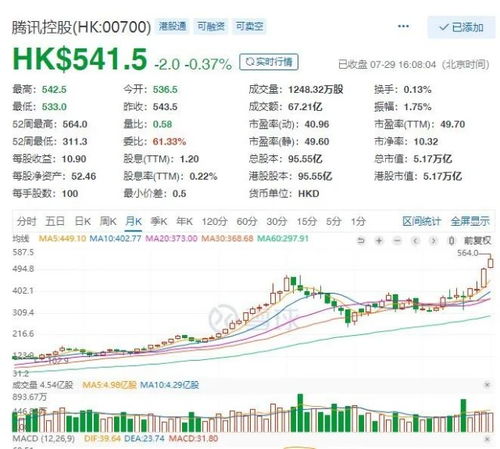Switch to the 日K chart tab
This screenshot has width=500, height=449.
click(83, 221)
